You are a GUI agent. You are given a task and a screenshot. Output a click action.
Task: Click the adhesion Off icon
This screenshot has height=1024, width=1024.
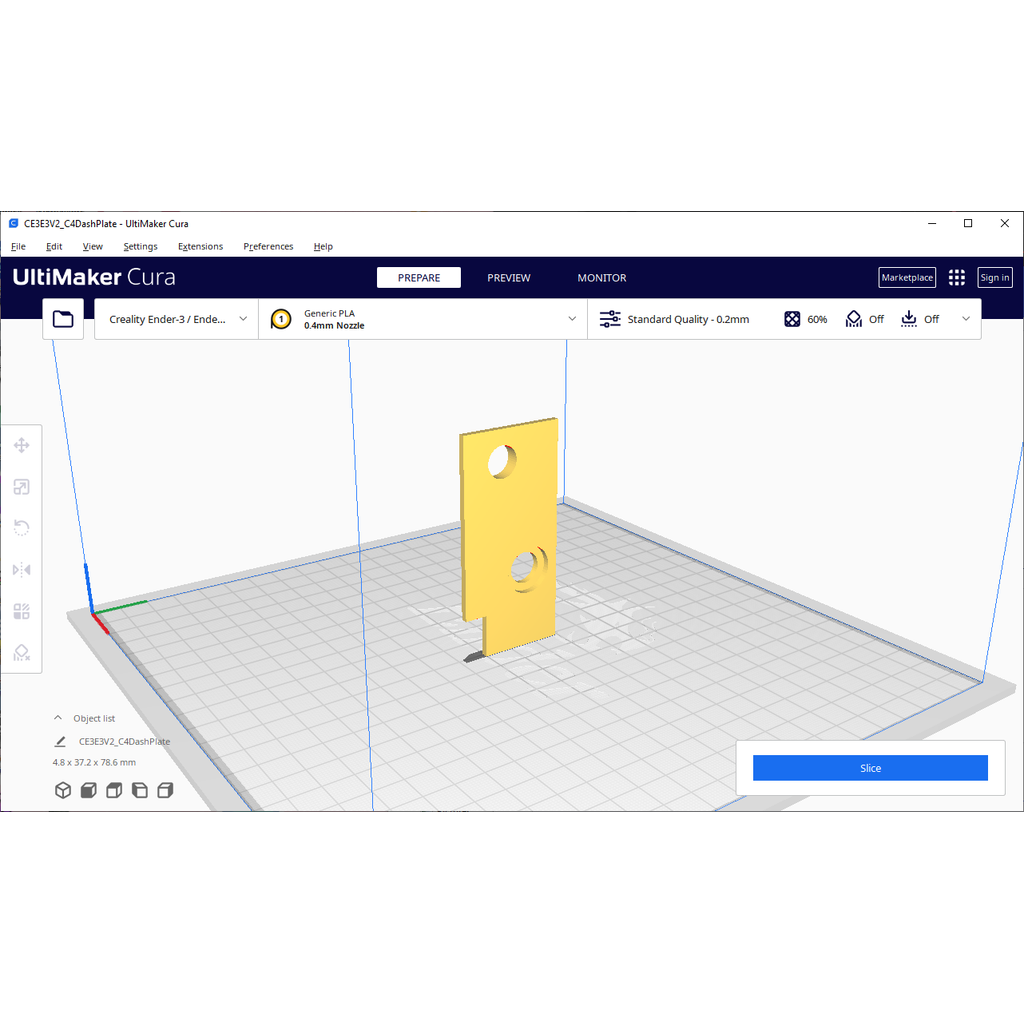908,319
